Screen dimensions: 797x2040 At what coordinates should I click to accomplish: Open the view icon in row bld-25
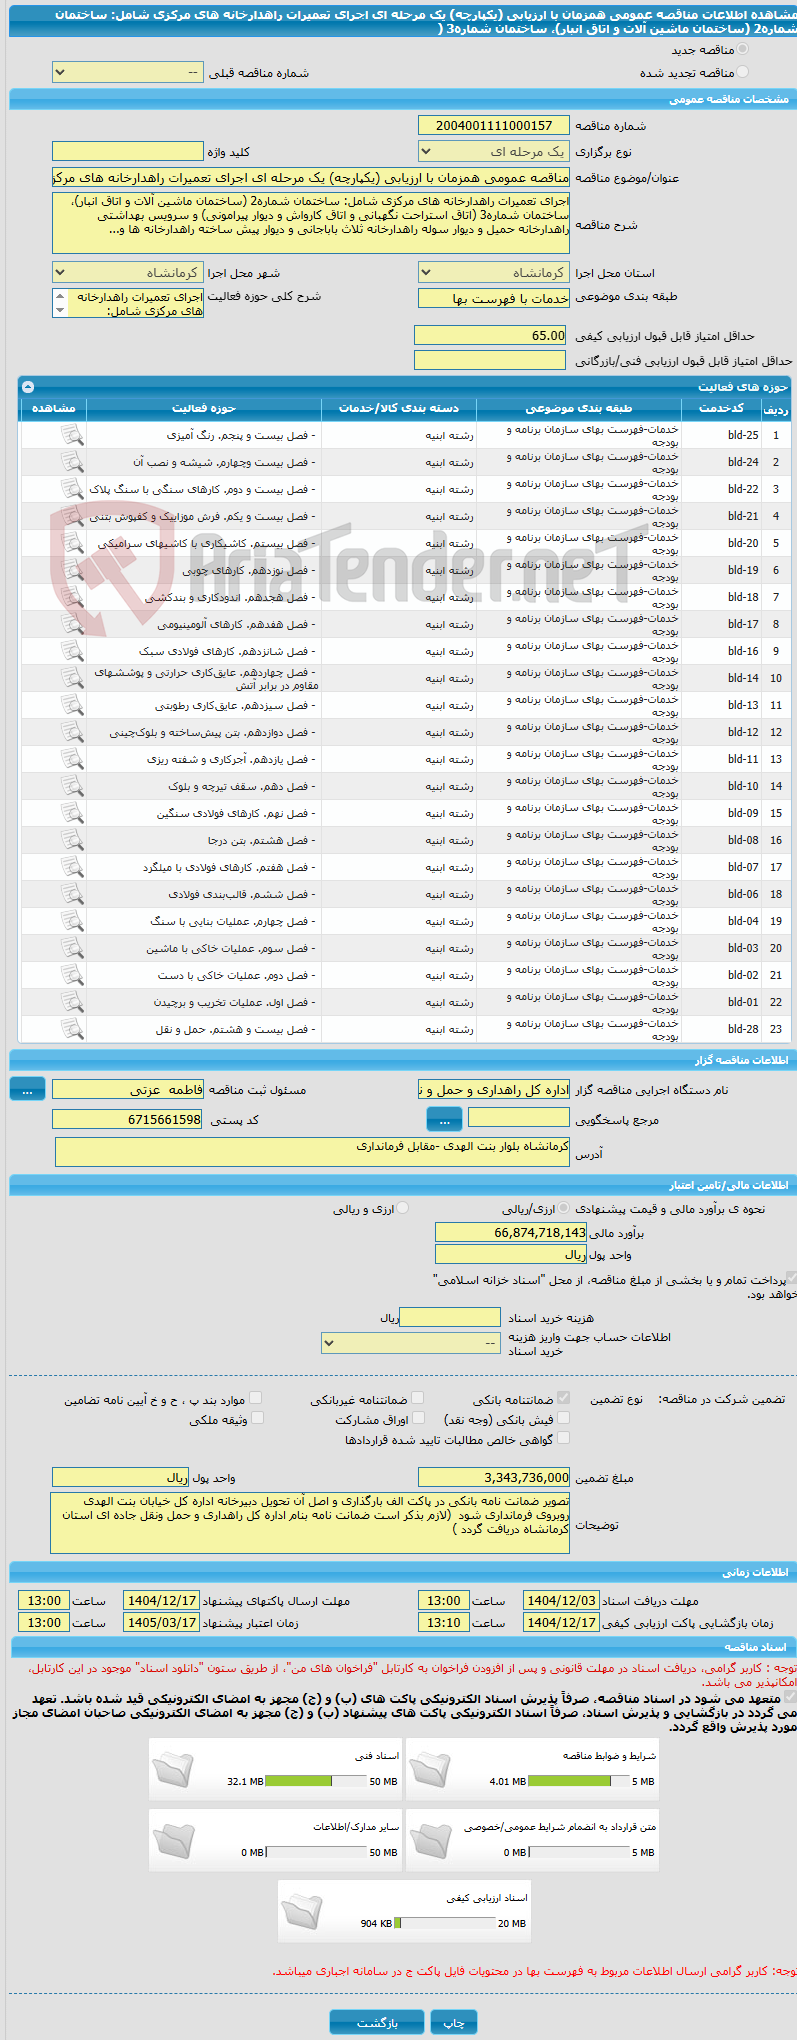click(71, 435)
